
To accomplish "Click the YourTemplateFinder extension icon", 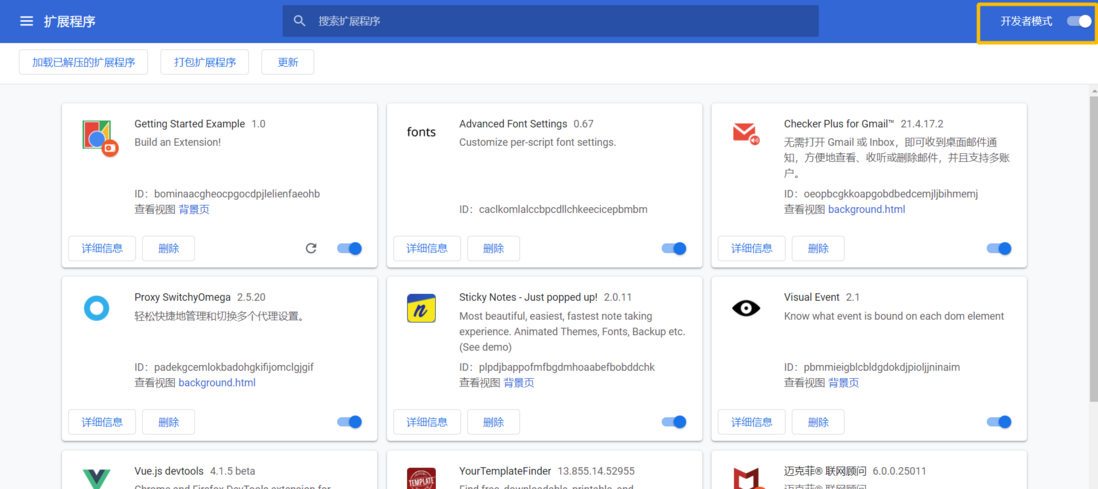I will pyautogui.click(x=422, y=478).
